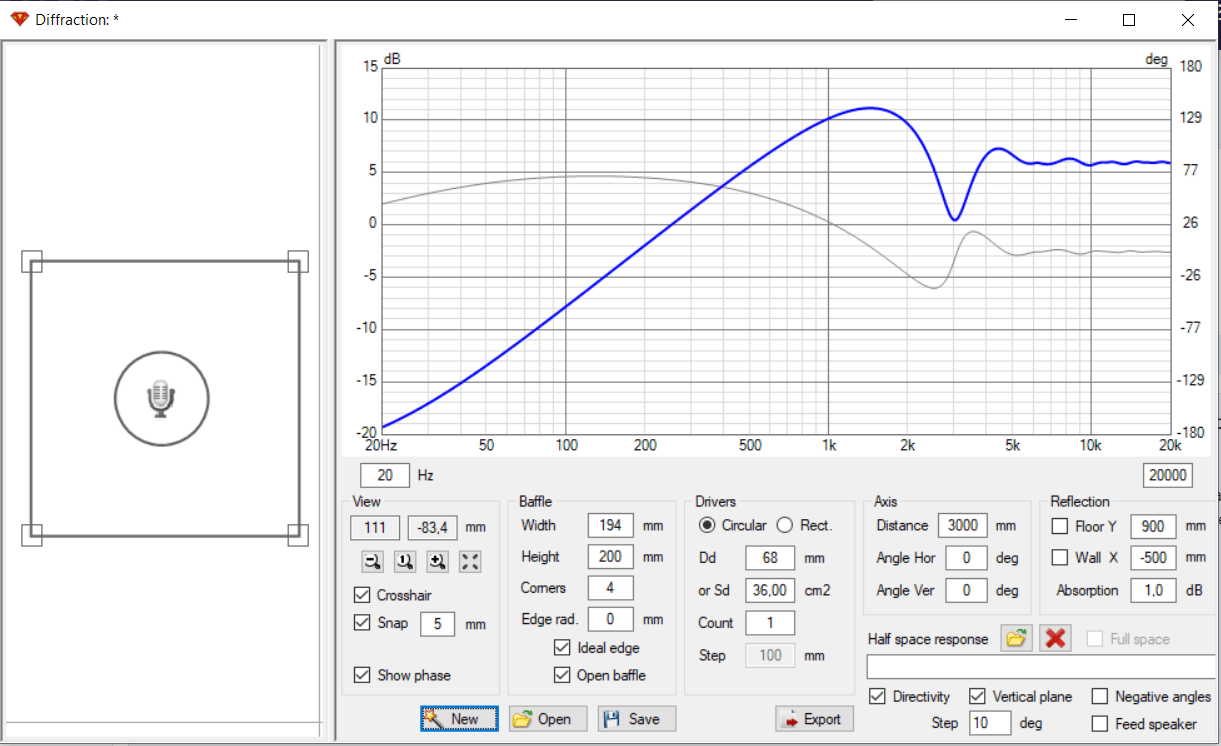Click the zoom in view icon

pos(437,562)
